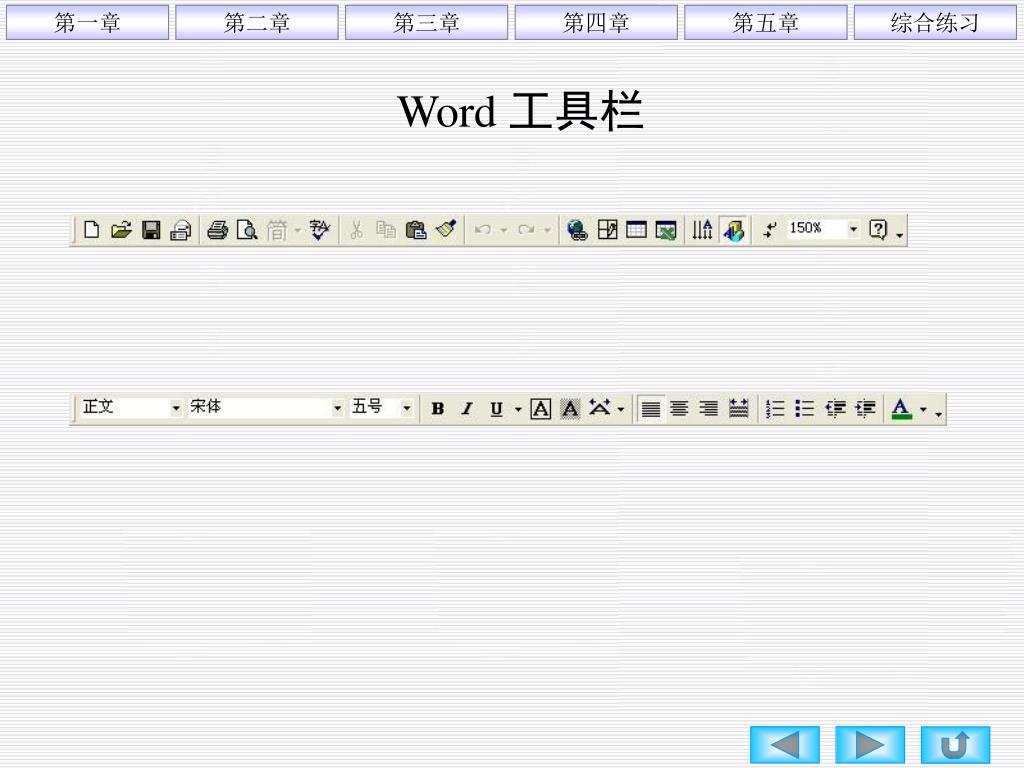Image resolution: width=1024 pixels, height=768 pixels.
Task: Apply Numbered list icon
Action: (x=775, y=409)
